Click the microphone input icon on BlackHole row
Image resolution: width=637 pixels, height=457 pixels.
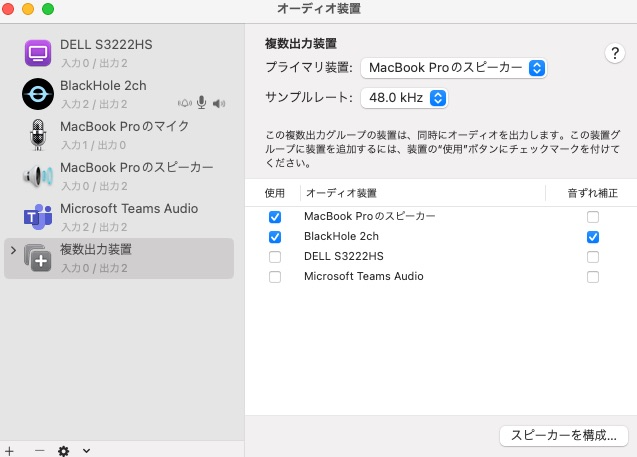pos(202,103)
